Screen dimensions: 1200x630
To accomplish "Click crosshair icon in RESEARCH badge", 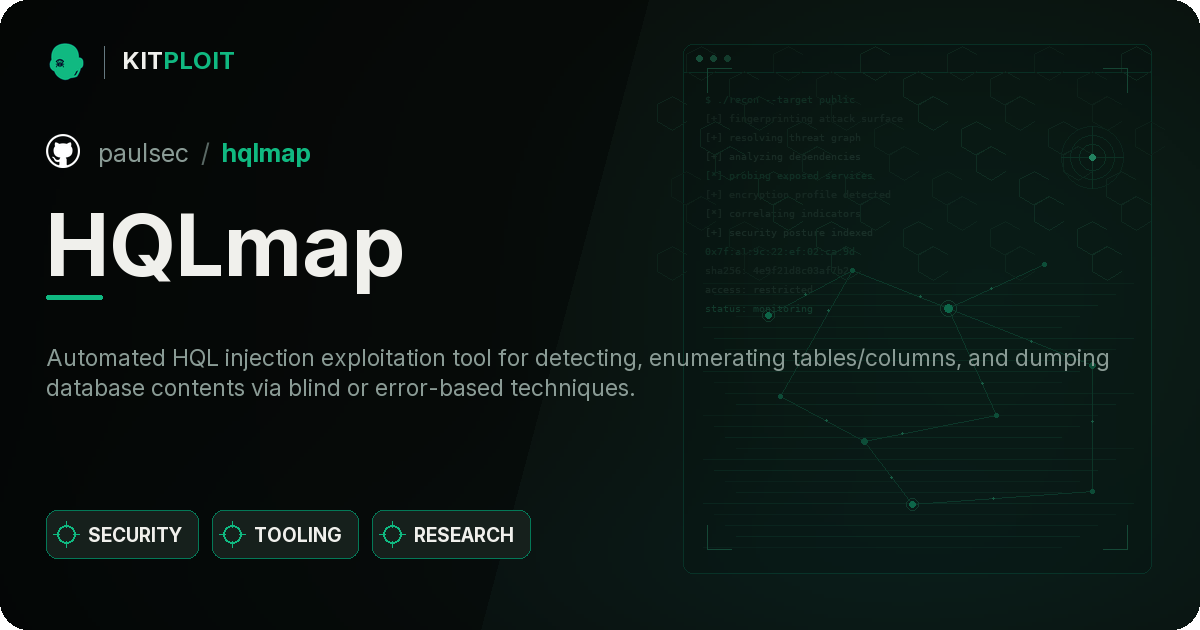I will pyautogui.click(x=393, y=535).
